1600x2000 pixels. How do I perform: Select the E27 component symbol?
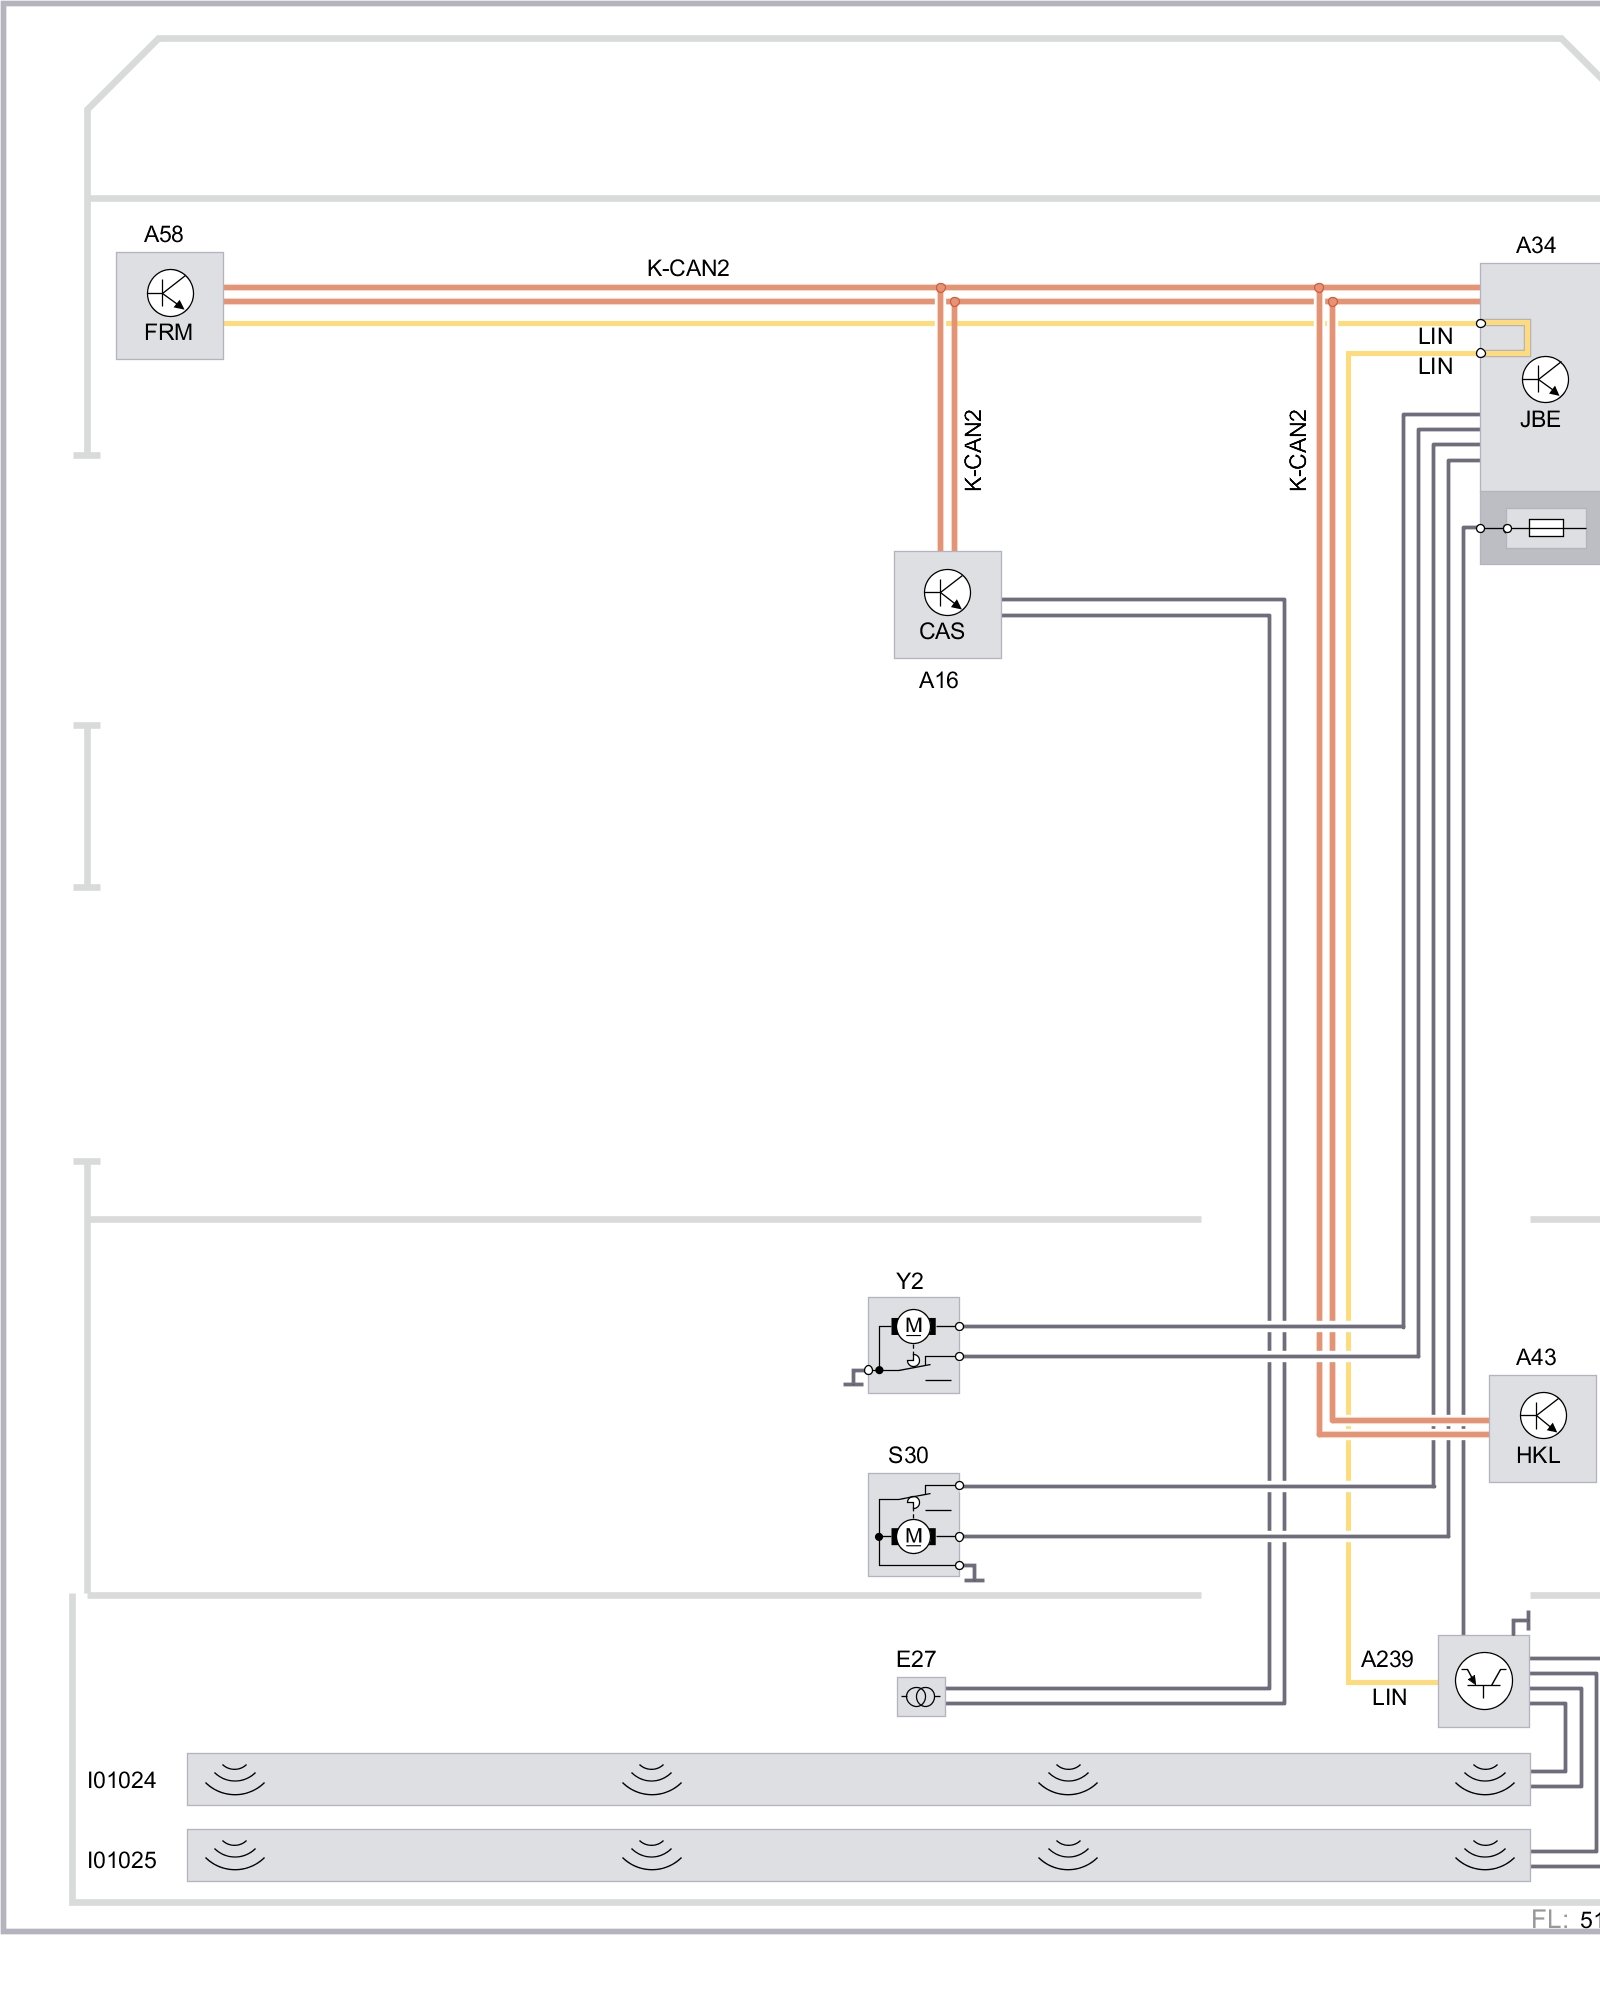pos(920,1697)
